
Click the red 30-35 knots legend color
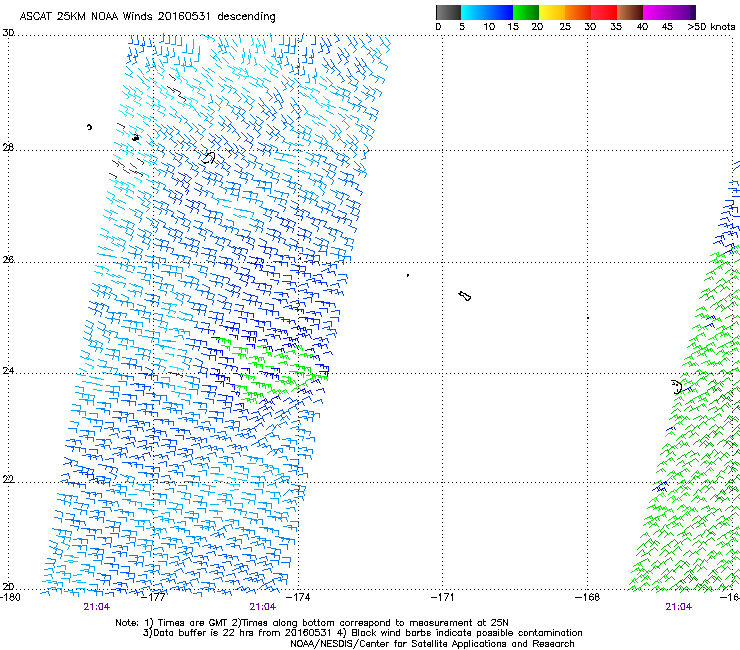[x=604, y=12]
